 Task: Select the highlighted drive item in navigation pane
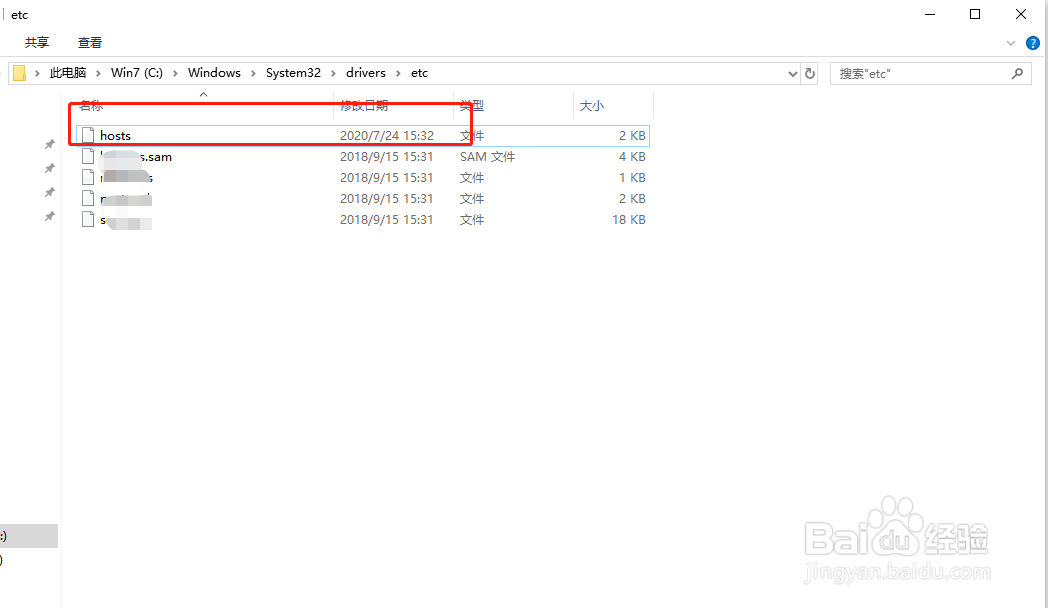pyautogui.click(x=29, y=536)
